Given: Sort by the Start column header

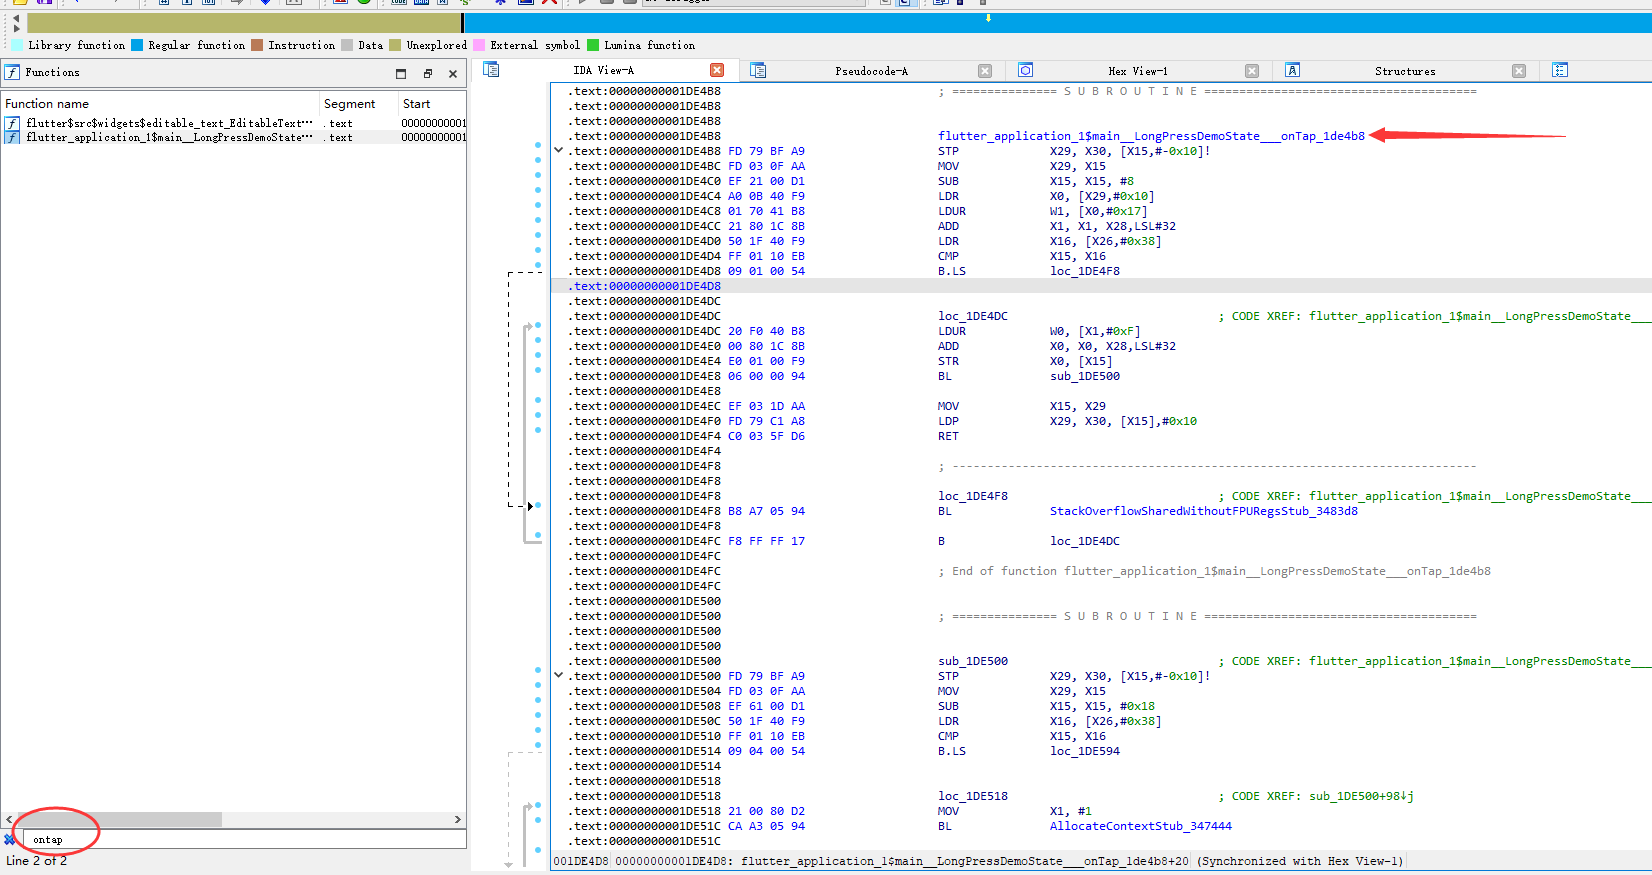Looking at the screenshot, I should 432,103.
